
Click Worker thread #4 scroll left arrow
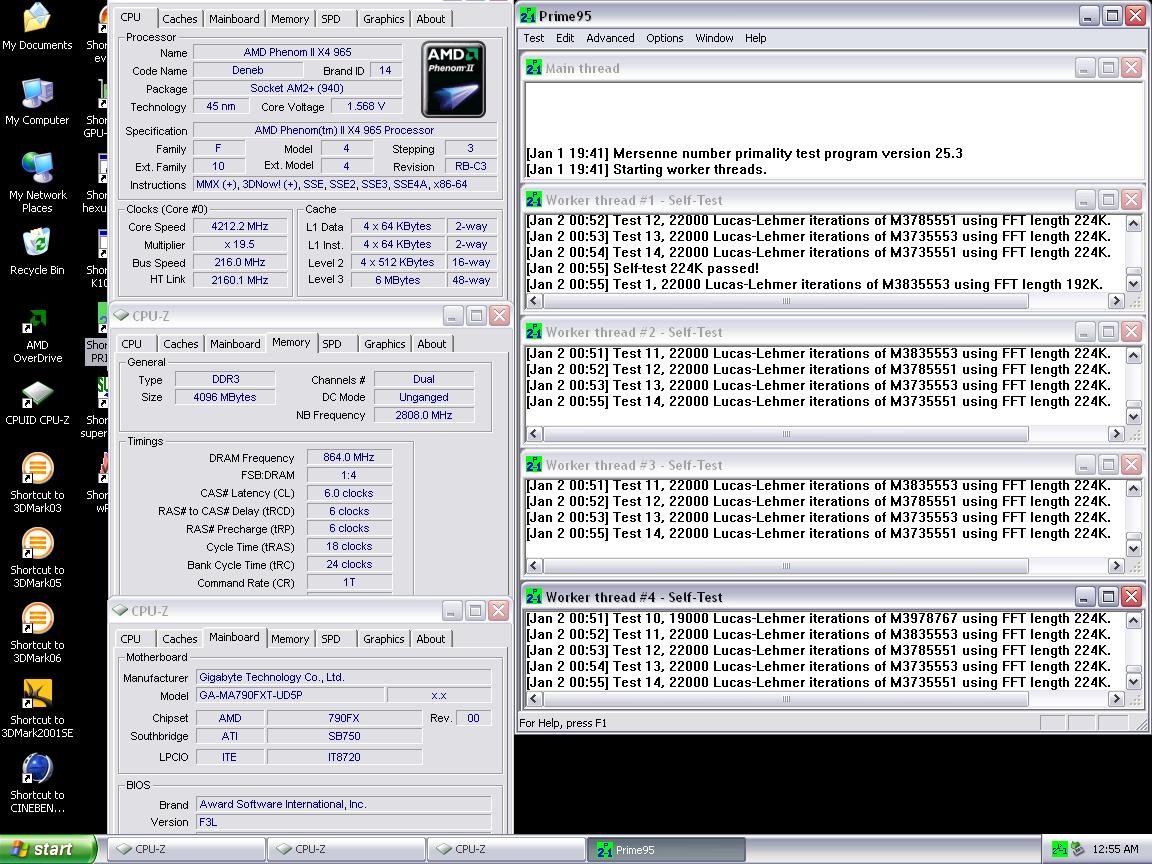point(534,699)
